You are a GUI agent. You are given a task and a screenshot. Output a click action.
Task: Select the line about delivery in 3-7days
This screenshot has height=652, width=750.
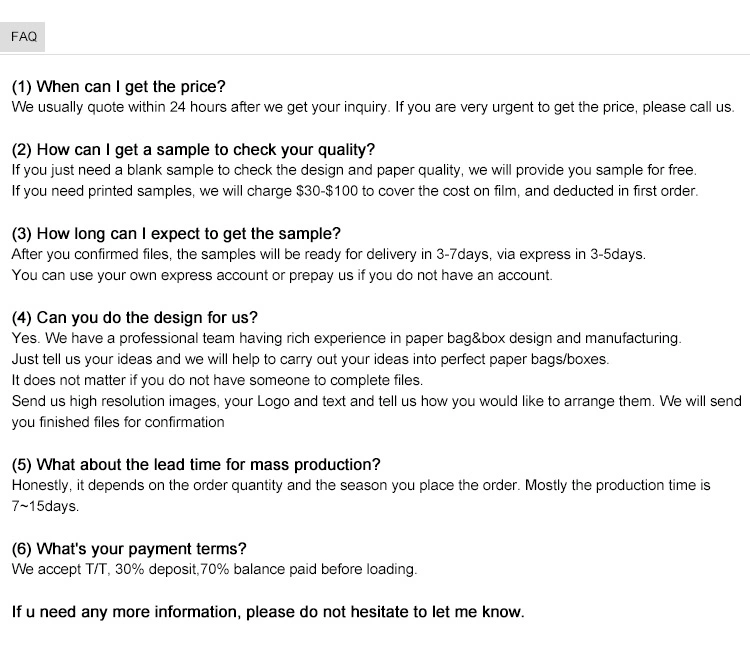coord(328,254)
